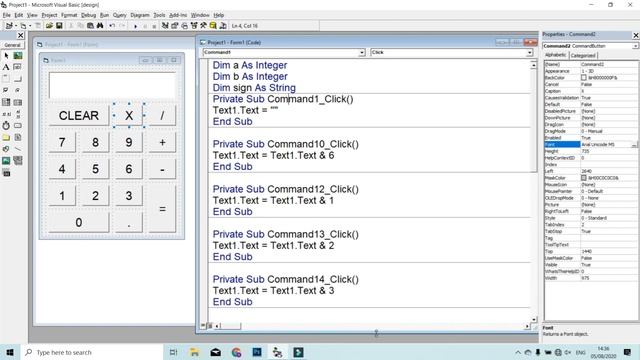The height and width of the screenshot is (360, 640).
Task: Click the Open Project toolbar icon
Action: click(x=49, y=26)
